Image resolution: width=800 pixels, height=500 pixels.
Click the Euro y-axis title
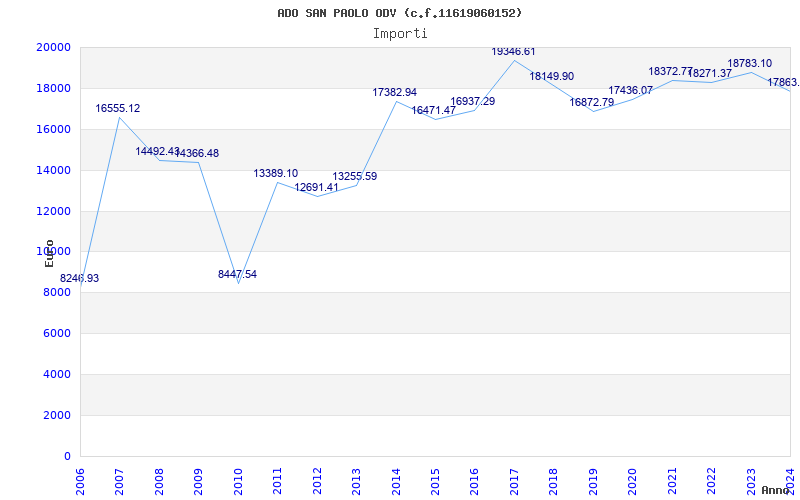pyautogui.click(x=49, y=253)
